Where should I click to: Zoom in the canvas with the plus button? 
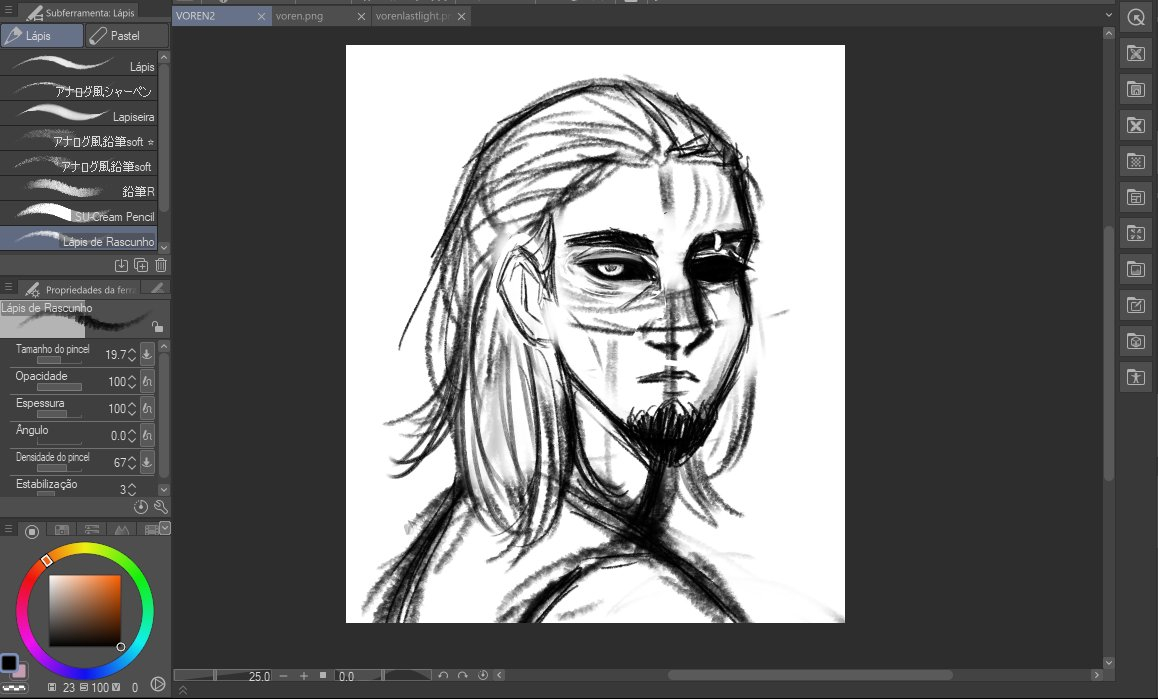coord(304,676)
